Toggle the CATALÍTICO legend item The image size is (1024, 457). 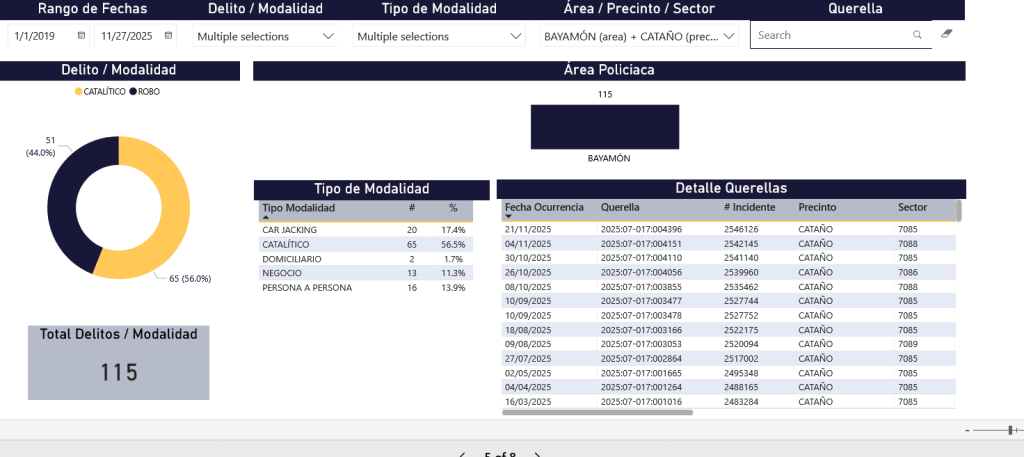[x=100, y=91]
